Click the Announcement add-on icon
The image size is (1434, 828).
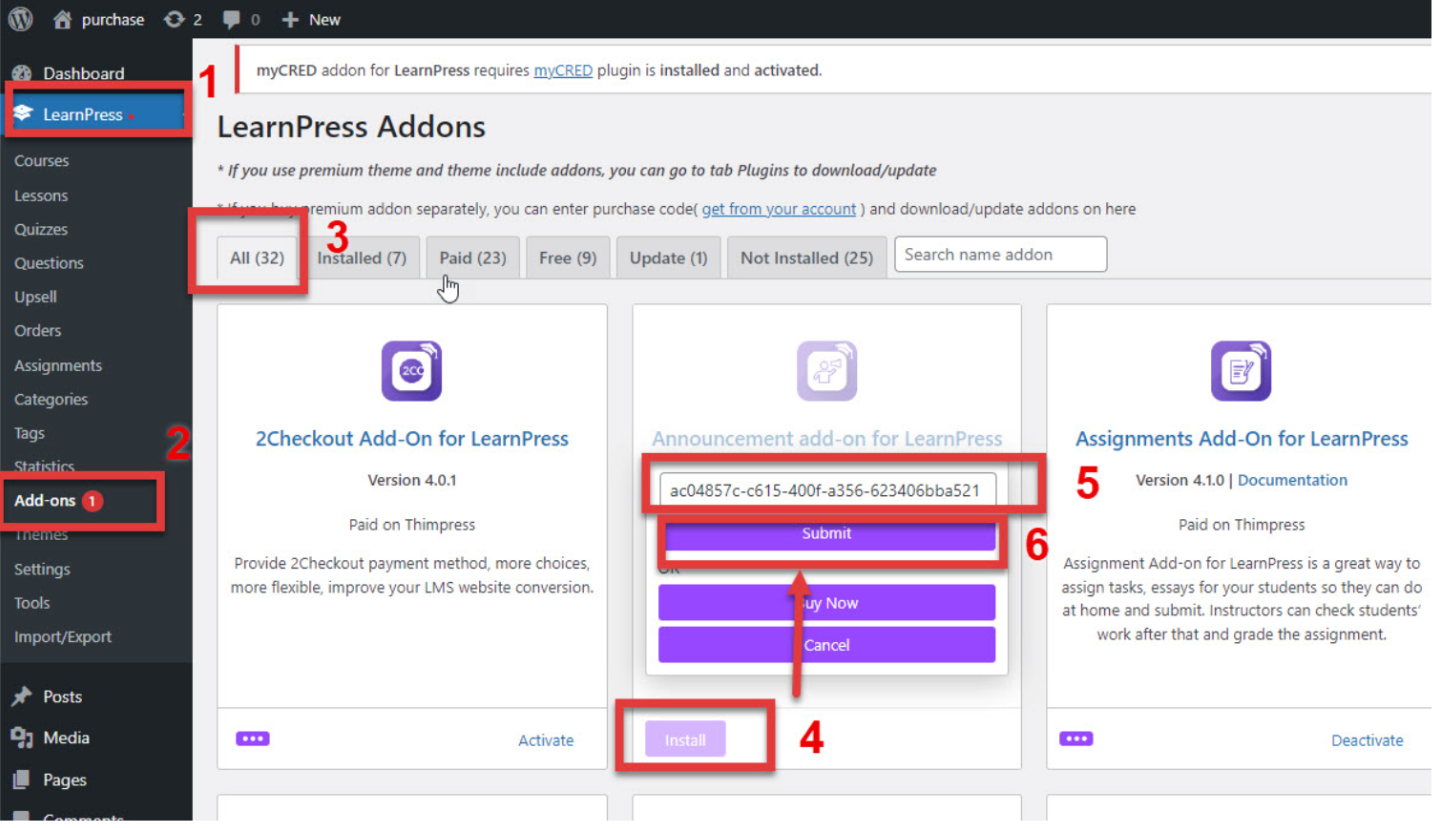[x=827, y=371]
